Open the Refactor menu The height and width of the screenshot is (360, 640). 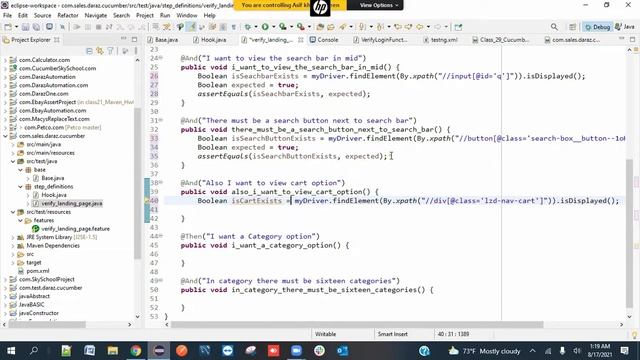coord(68,16)
